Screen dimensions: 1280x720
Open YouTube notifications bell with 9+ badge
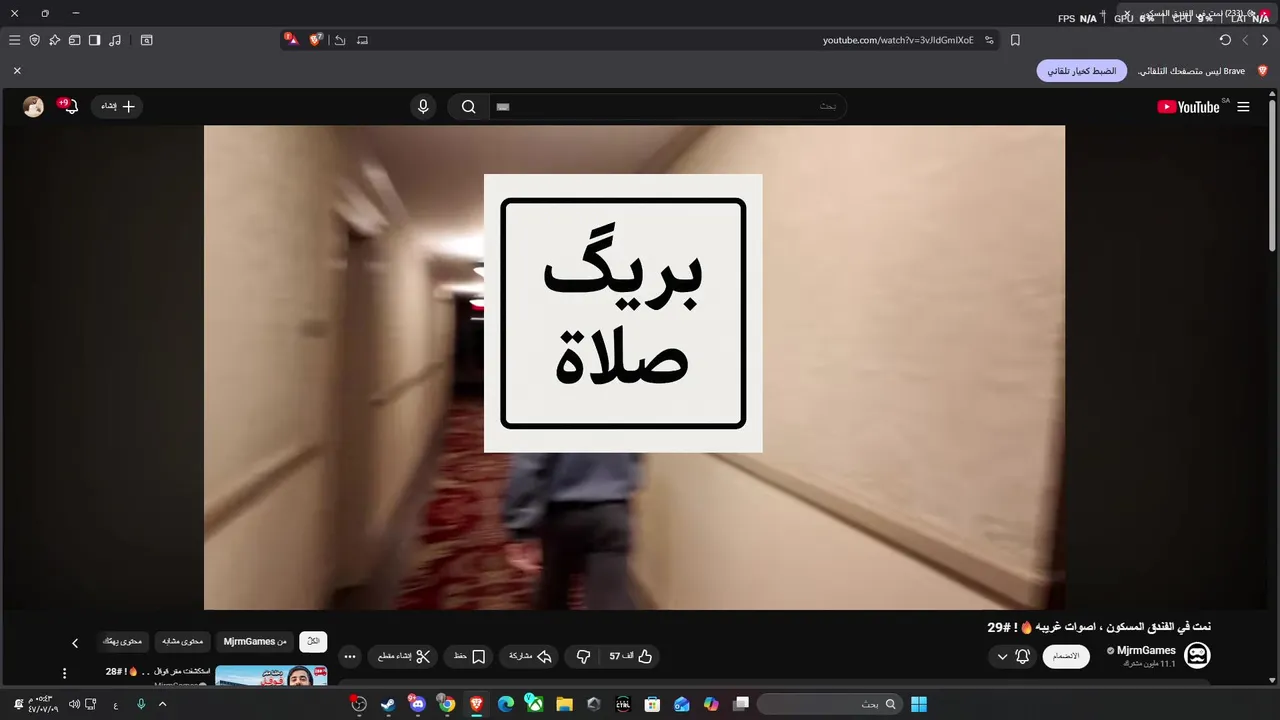(x=70, y=106)
